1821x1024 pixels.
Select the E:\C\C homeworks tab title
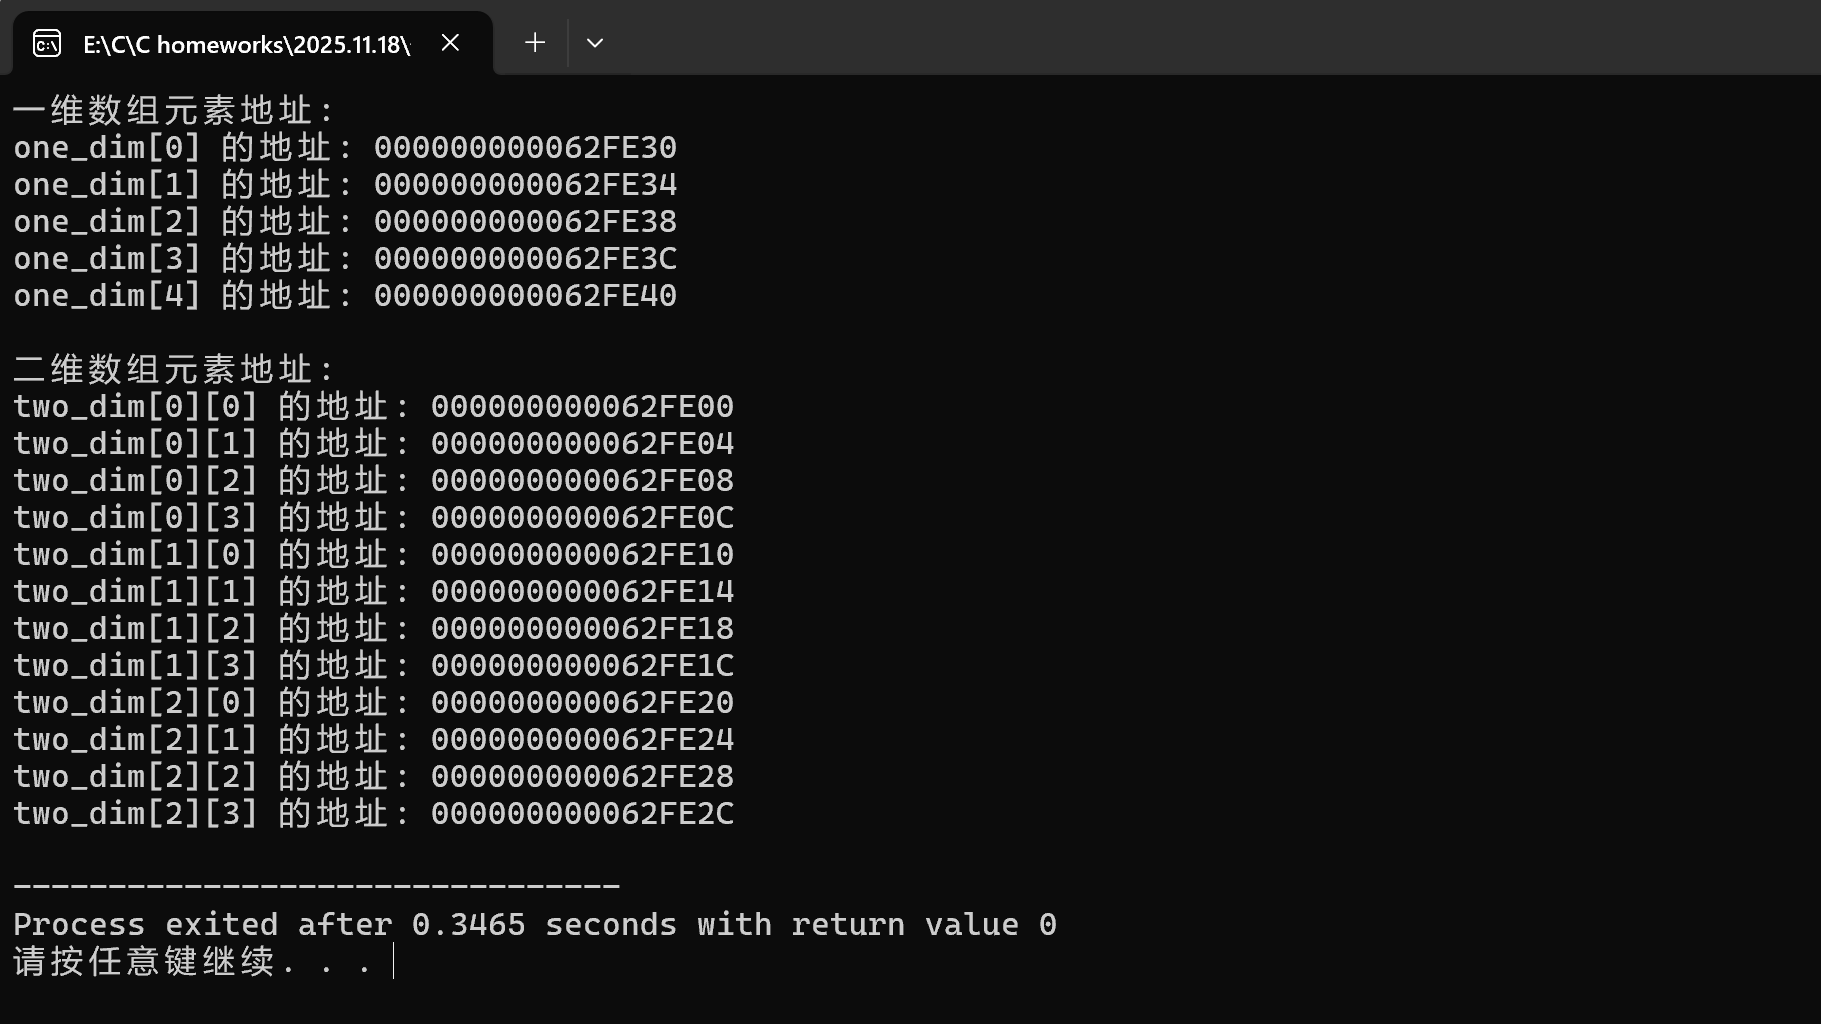tap(247, 45)
